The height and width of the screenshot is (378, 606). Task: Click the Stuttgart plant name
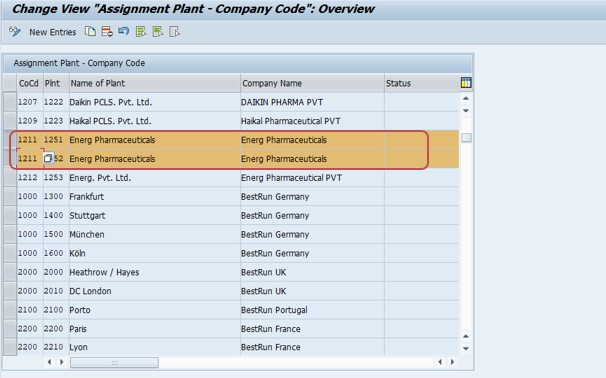87,216
